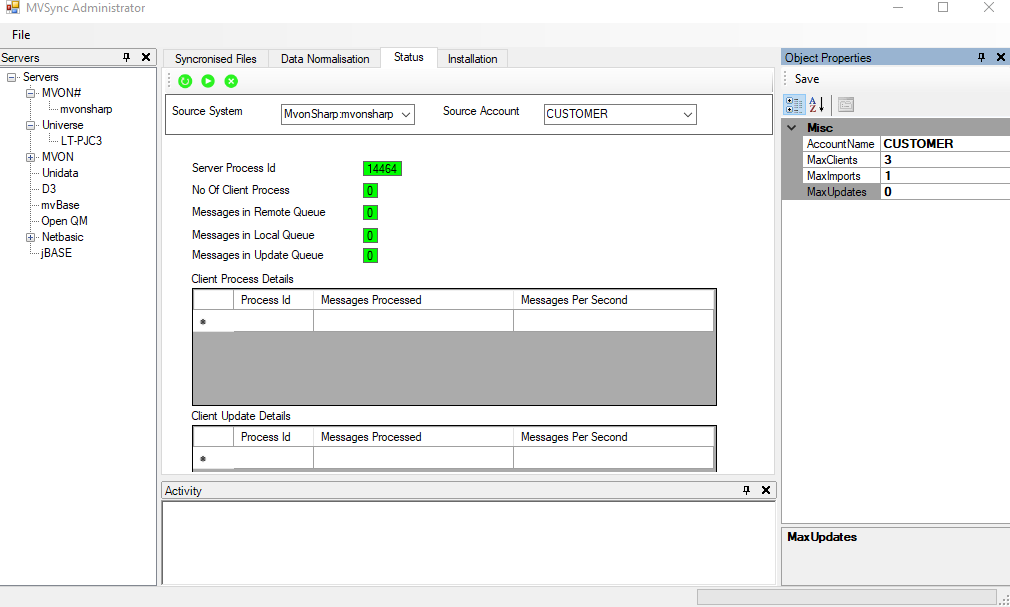Expand the Netbasic tree node
The width and height of the screenshot is (1010, 607).
coord(30,237)
